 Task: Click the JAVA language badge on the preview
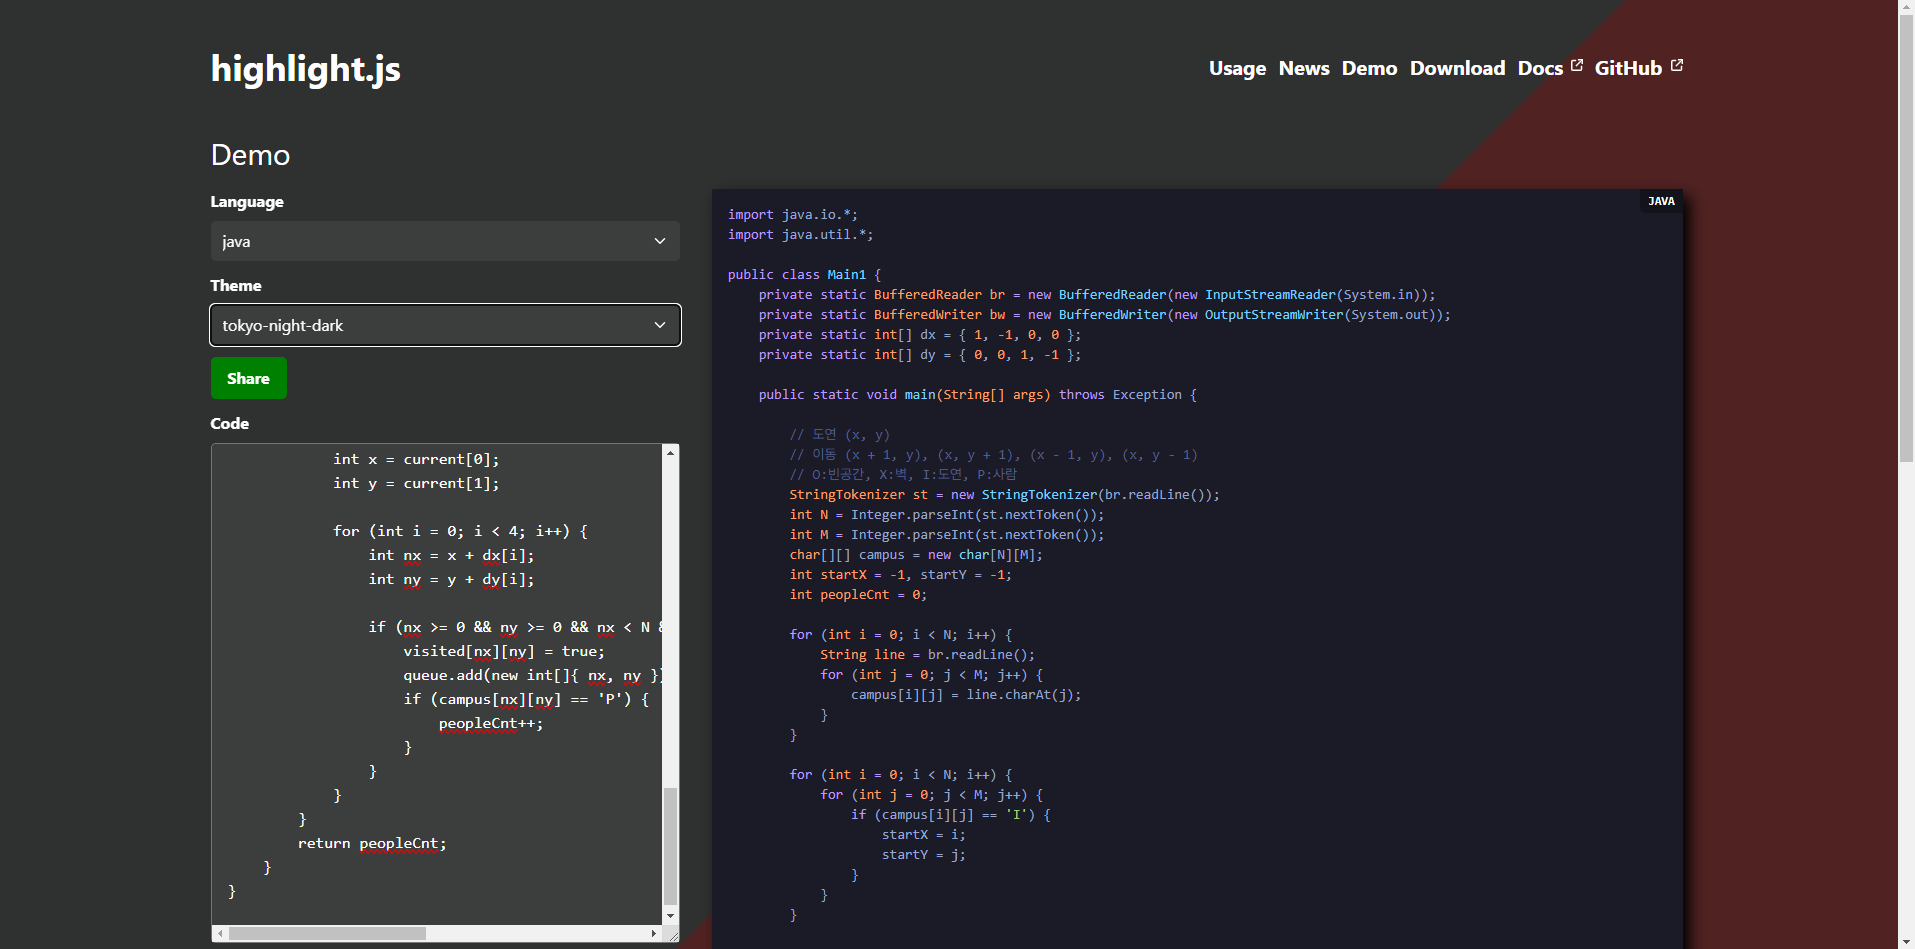coord(1661,201)
